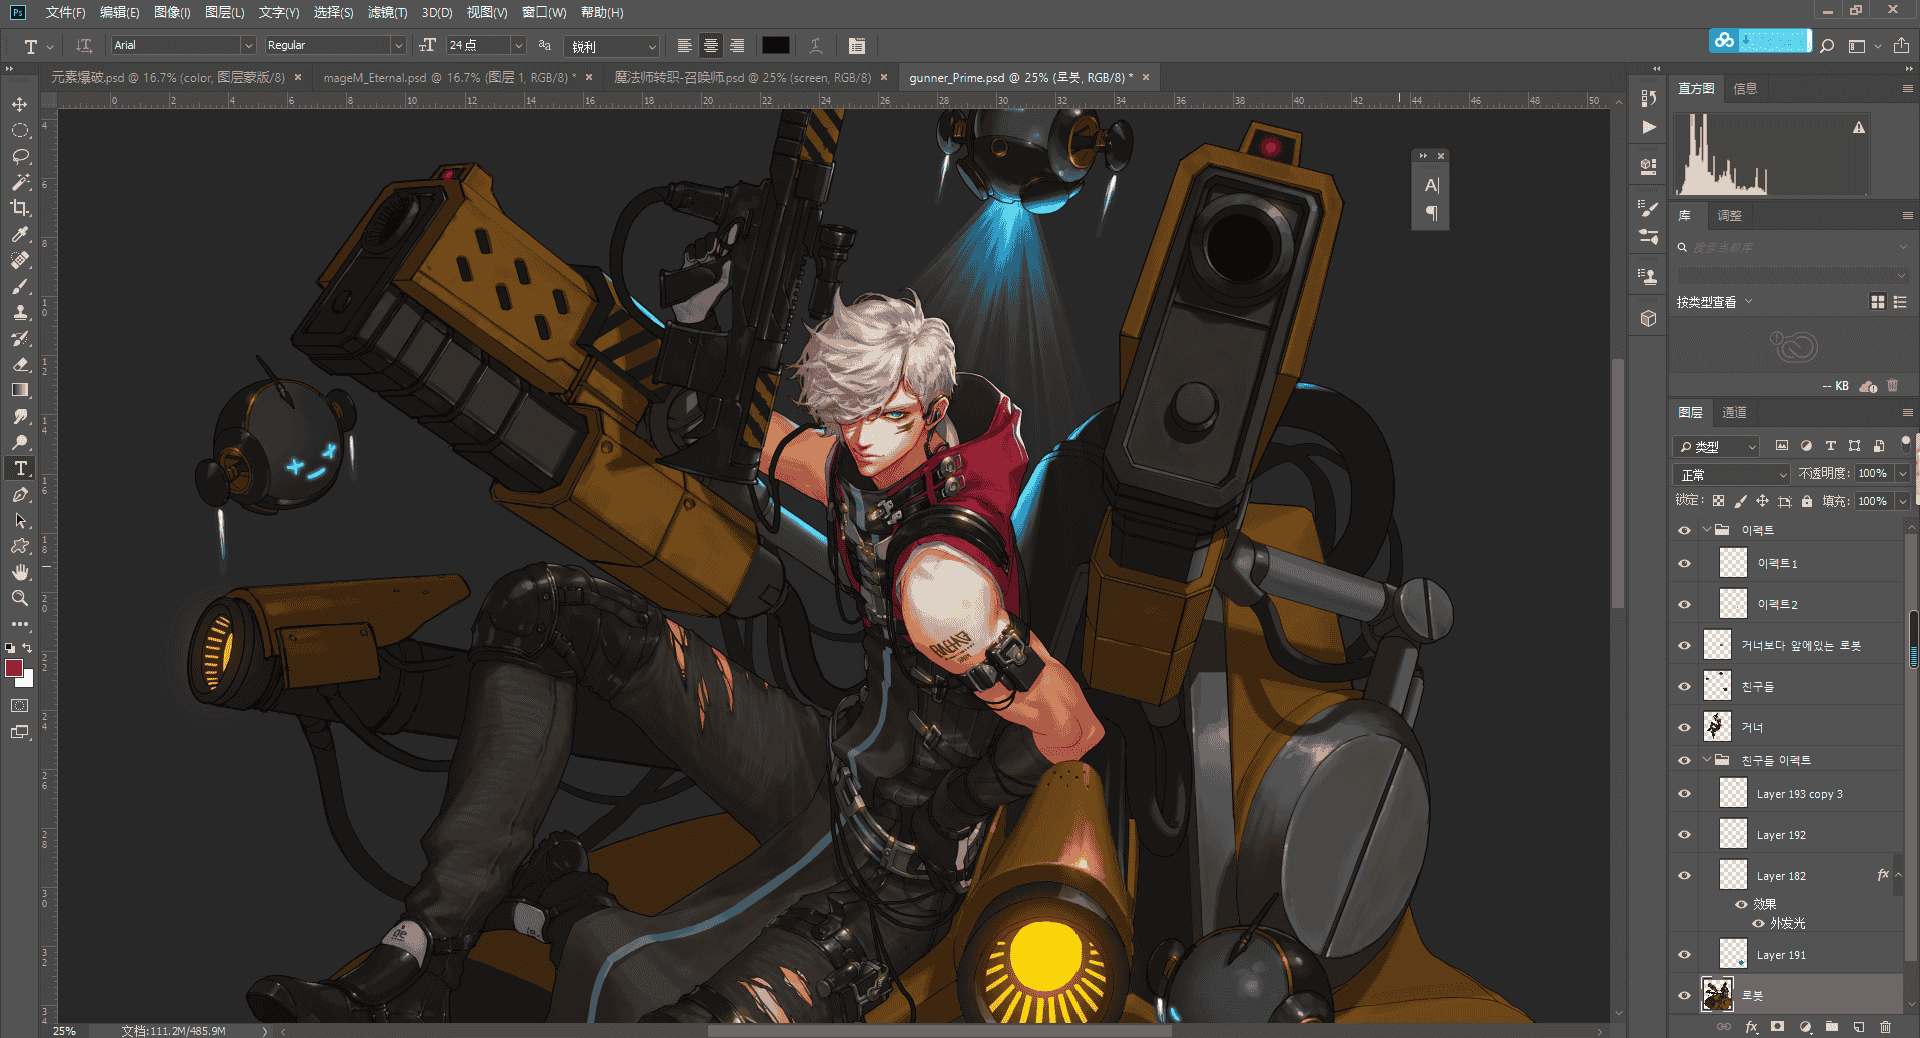Screen dimensions: 1920x1038
Task: Hide the 외发光 outer glow effect
Action: click(1758, 923)
